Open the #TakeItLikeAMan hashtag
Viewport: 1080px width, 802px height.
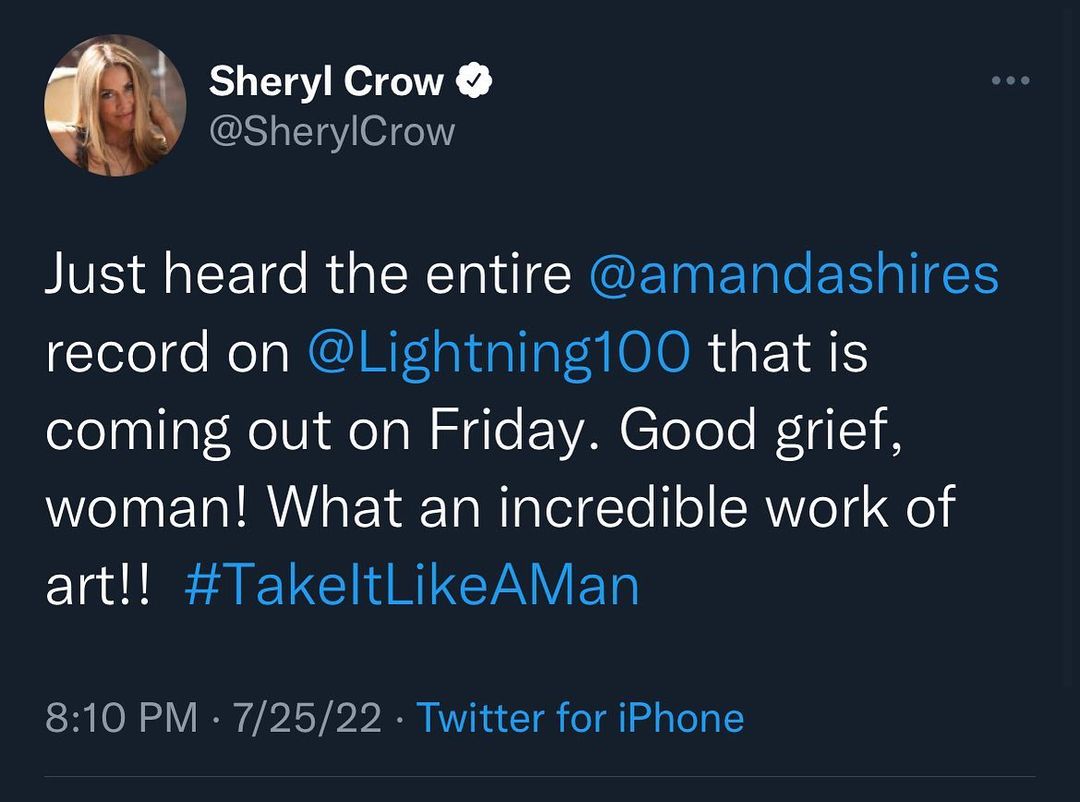pos(411,586)
